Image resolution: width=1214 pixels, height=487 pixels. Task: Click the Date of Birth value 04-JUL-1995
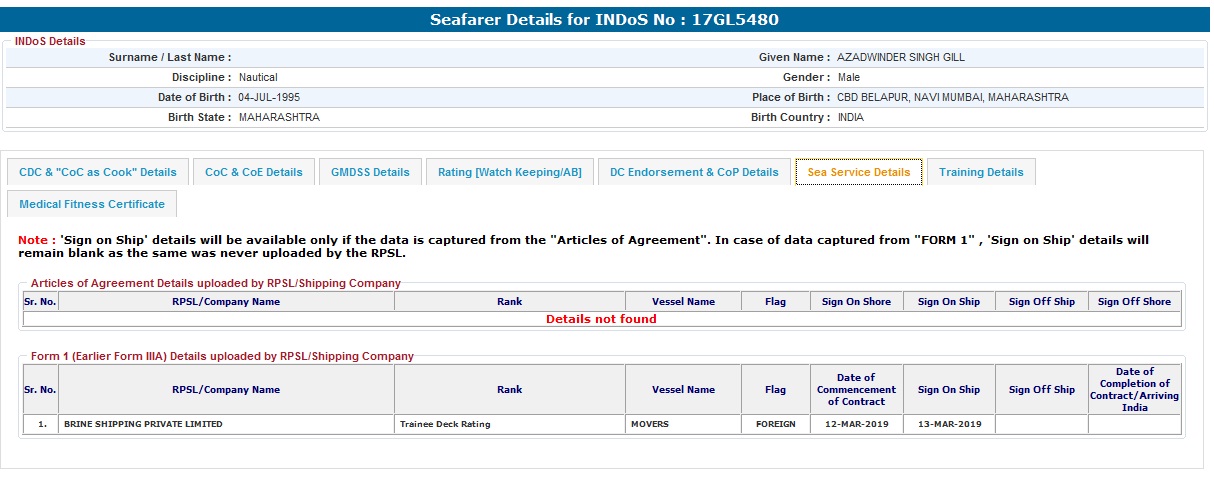coord(269,98)
